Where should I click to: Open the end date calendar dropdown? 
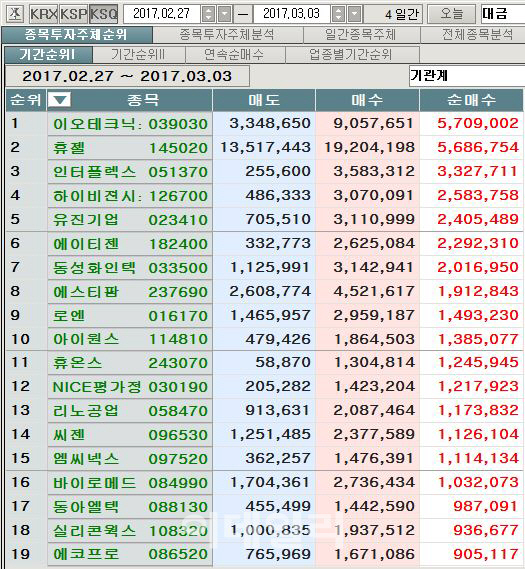pos(354,14)
